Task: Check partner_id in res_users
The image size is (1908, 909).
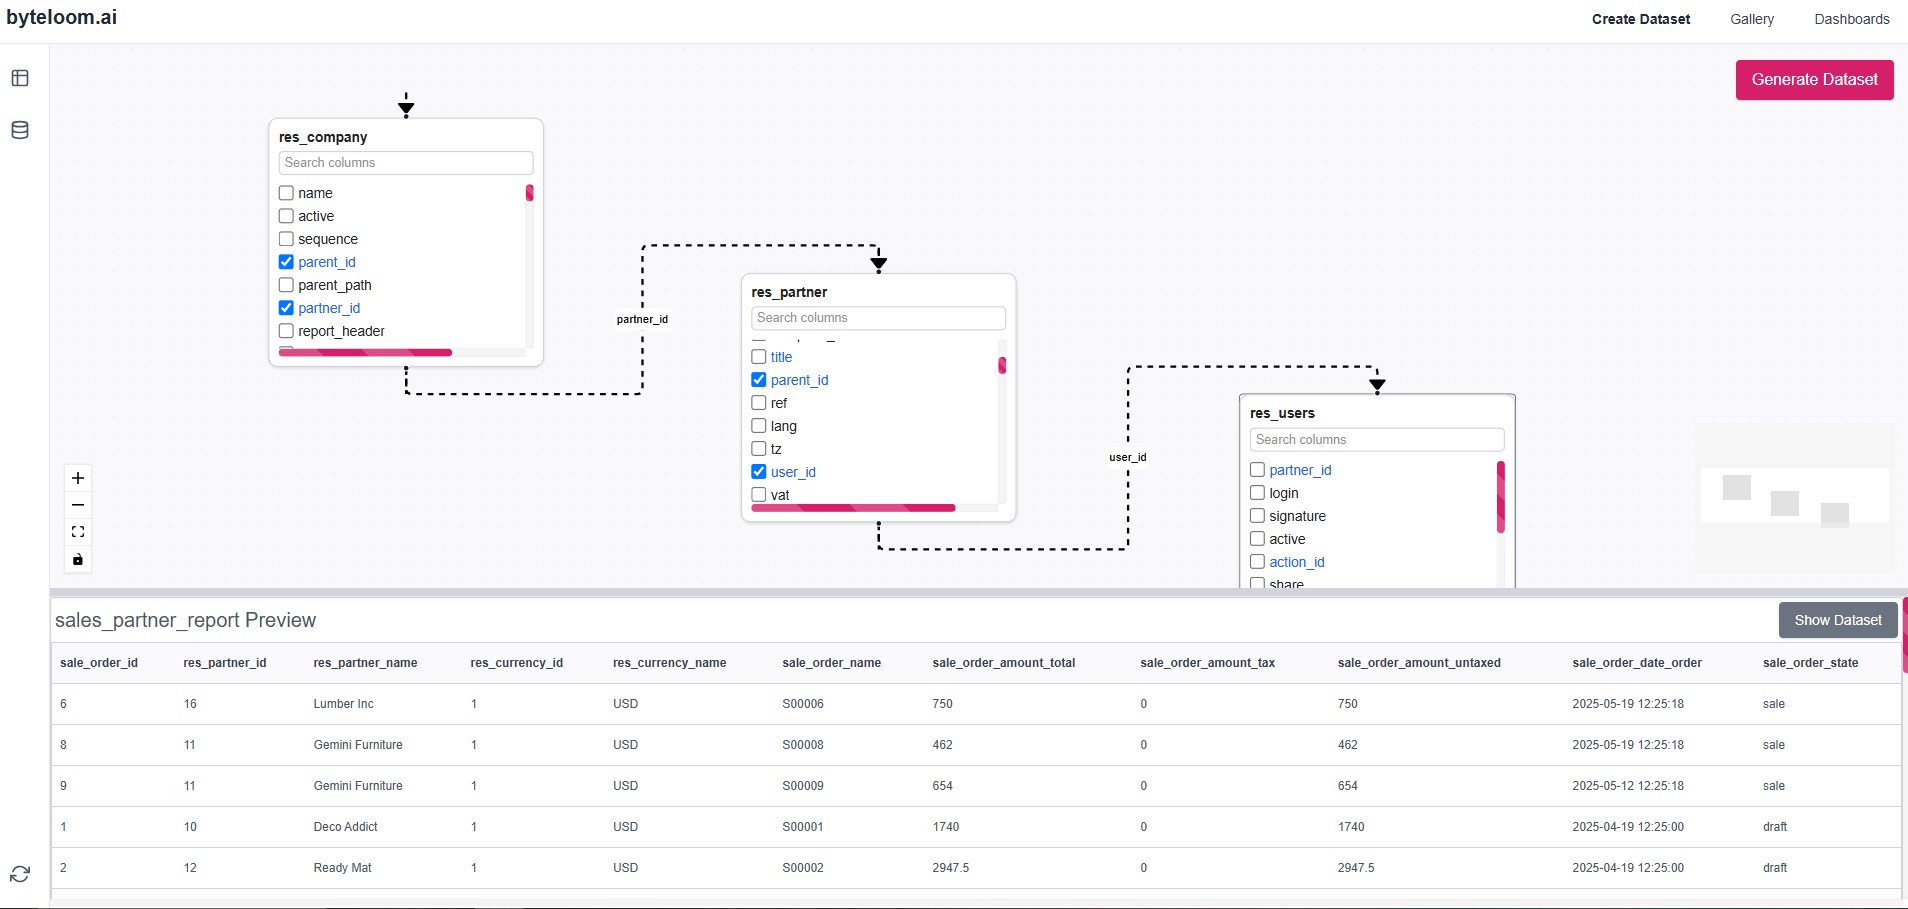Action: 1258,470
